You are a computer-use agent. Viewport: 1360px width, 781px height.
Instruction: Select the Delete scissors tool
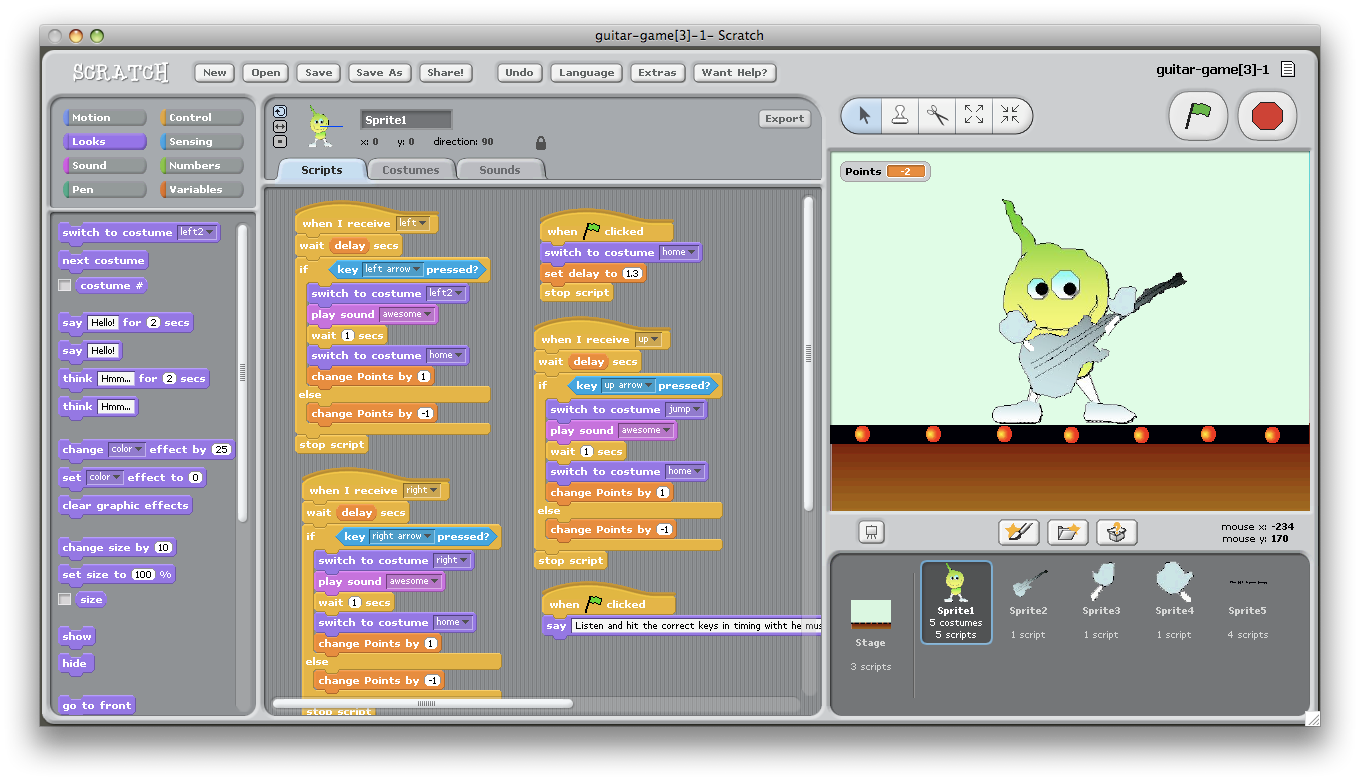click(x=937, y=116)
